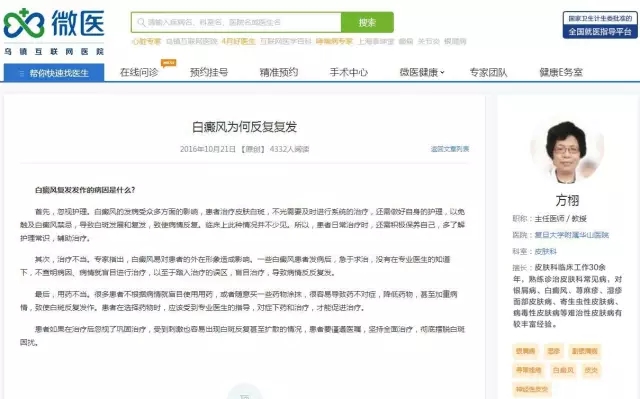The width and height of the screenshot is (640, 399).
Task: Click heading 白癜风复发发作的病因是什么?
Action: (x=85, y=190)
